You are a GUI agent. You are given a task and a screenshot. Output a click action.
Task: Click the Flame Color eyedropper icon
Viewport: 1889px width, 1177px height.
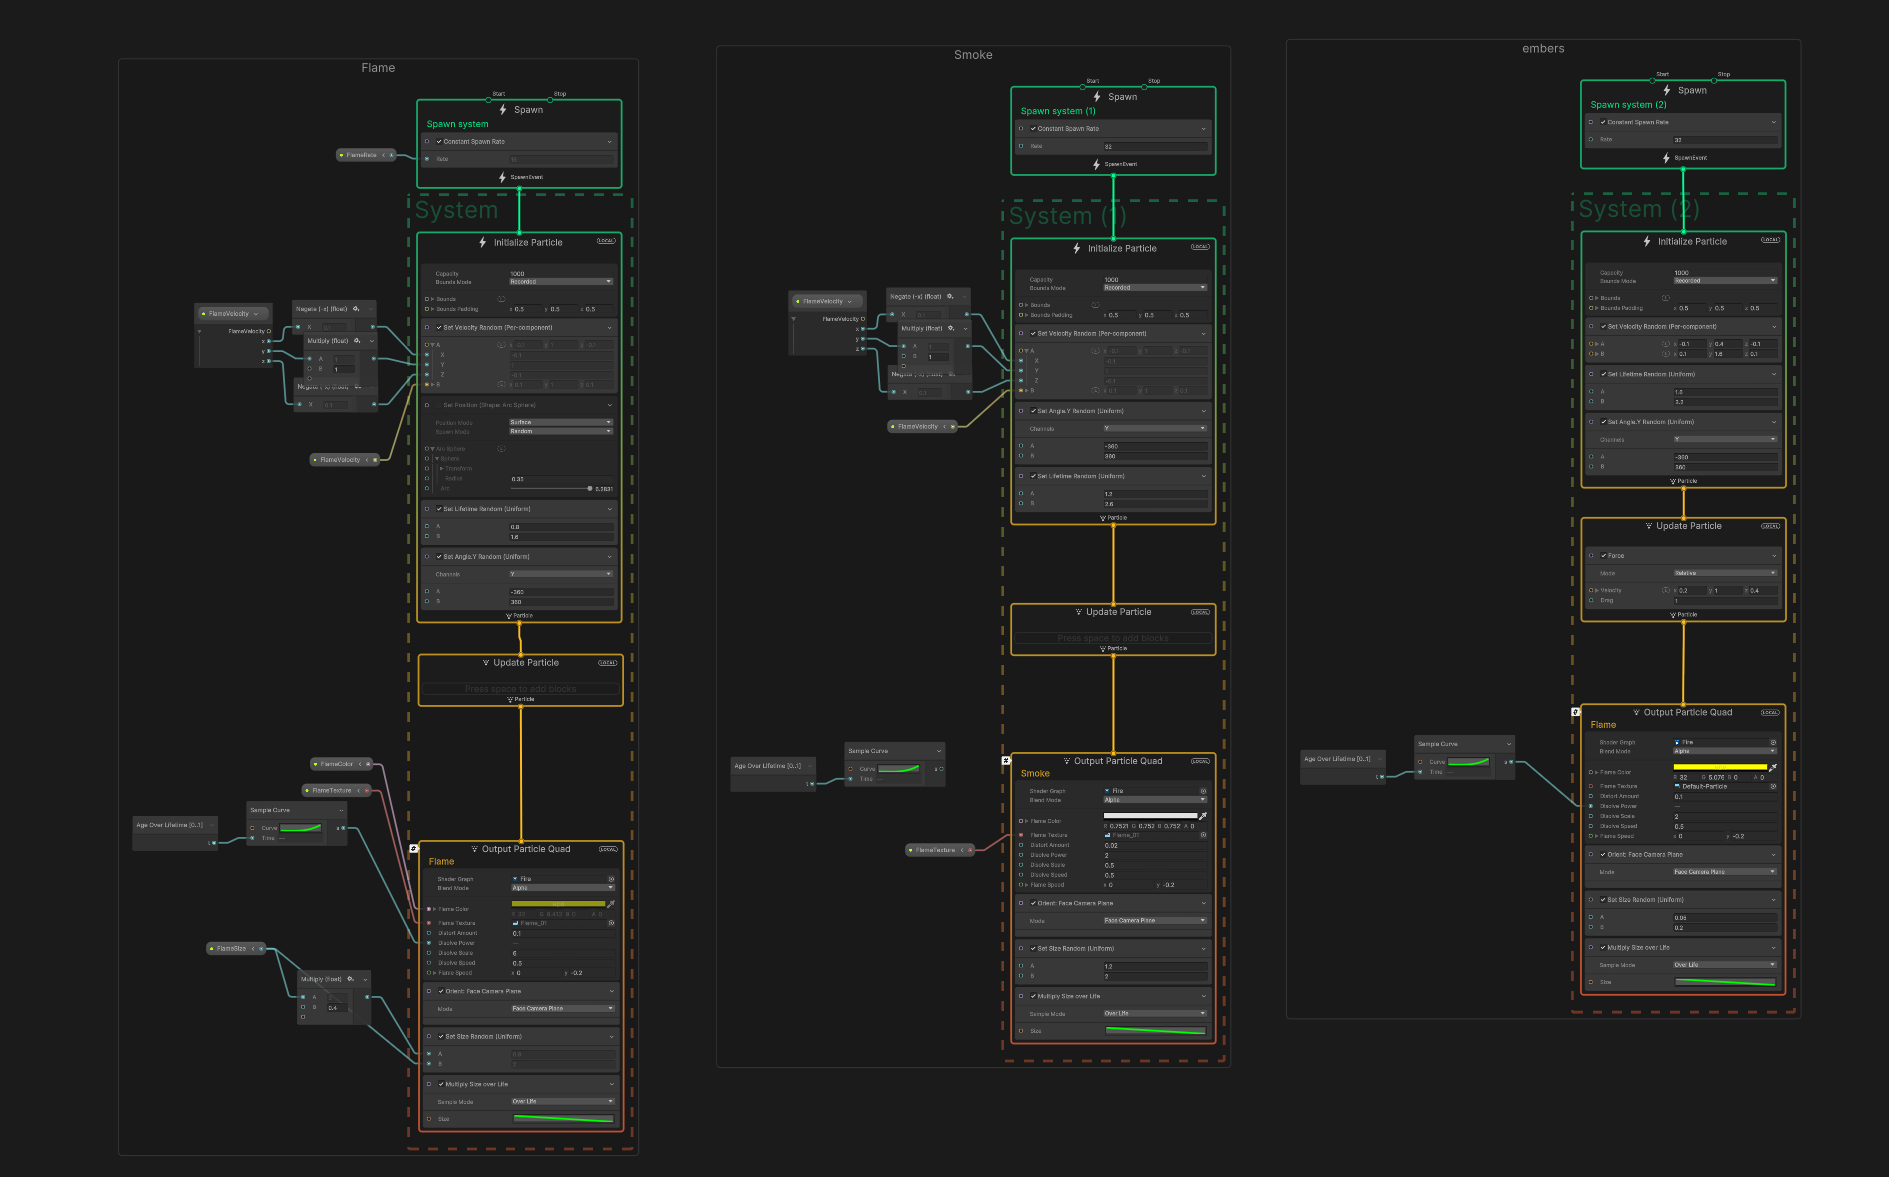click(611, 904)
